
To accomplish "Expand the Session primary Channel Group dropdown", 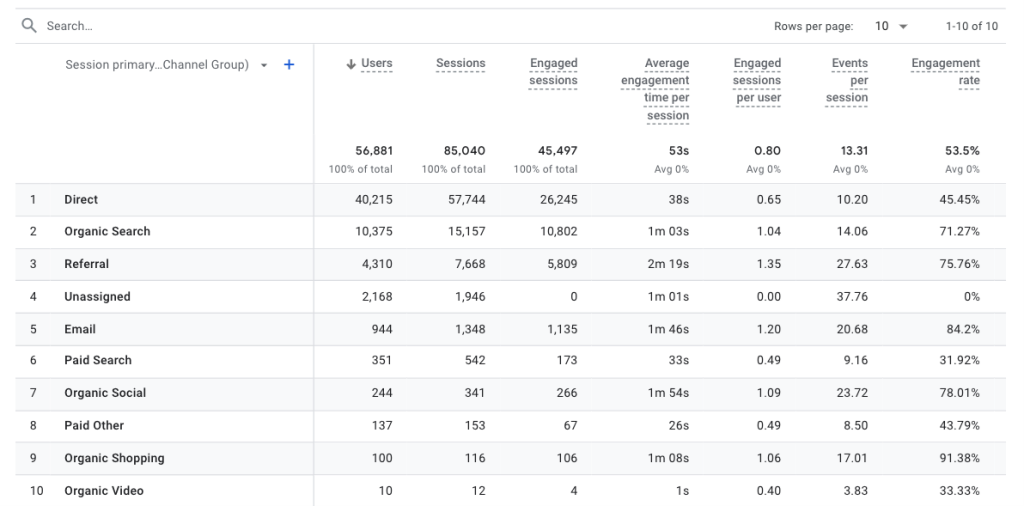I will pos(264,65).
